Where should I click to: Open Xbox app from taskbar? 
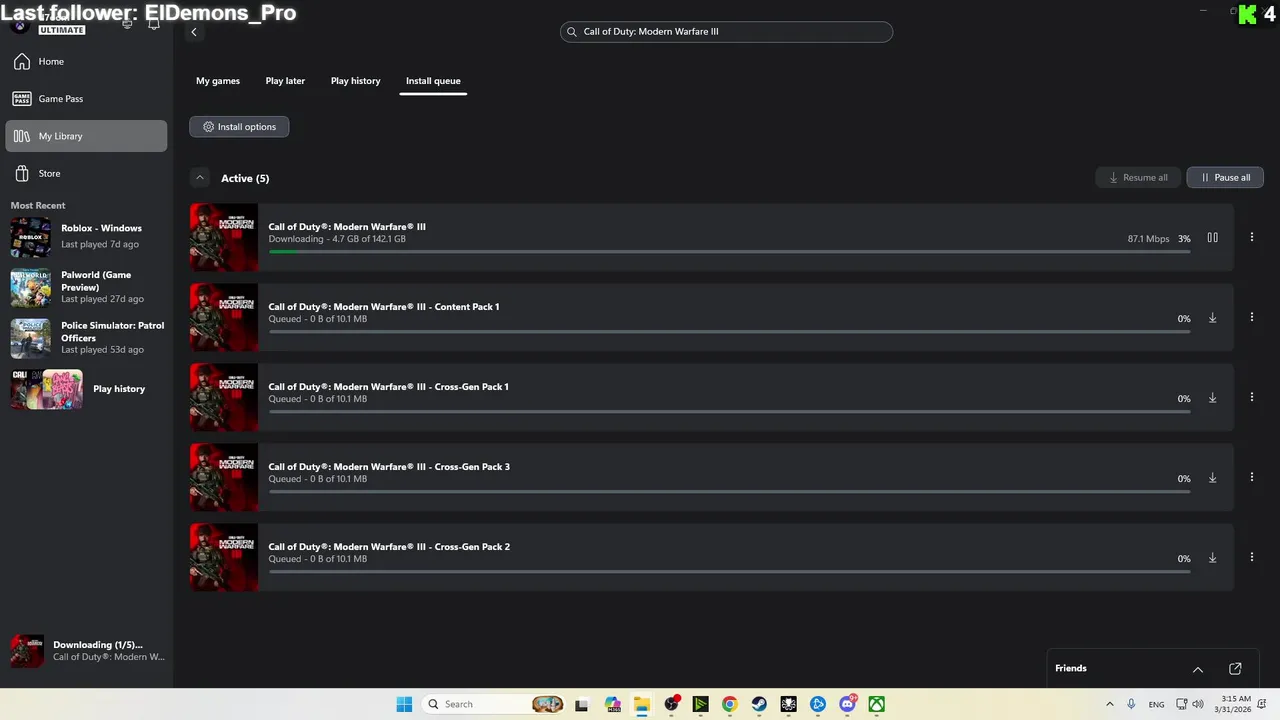pyautogui.click(x=877, y=704)
